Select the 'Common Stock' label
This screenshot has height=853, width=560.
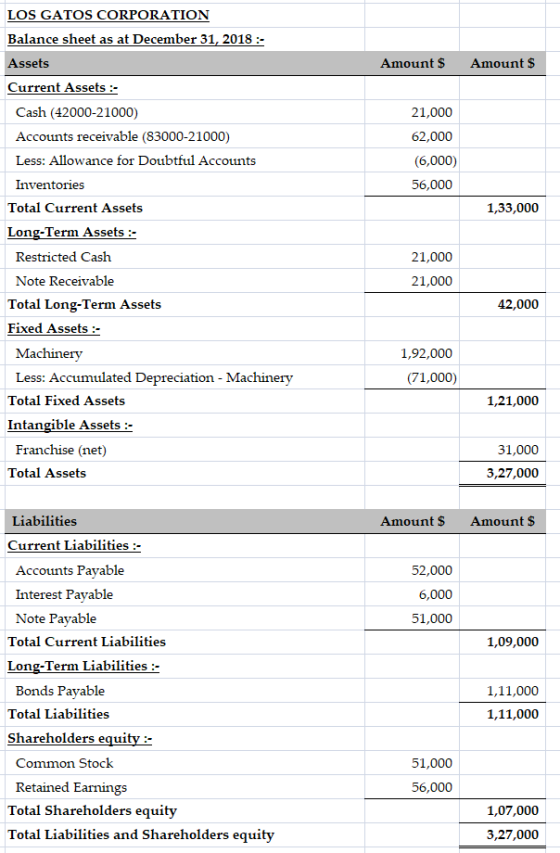click(64, 763)
